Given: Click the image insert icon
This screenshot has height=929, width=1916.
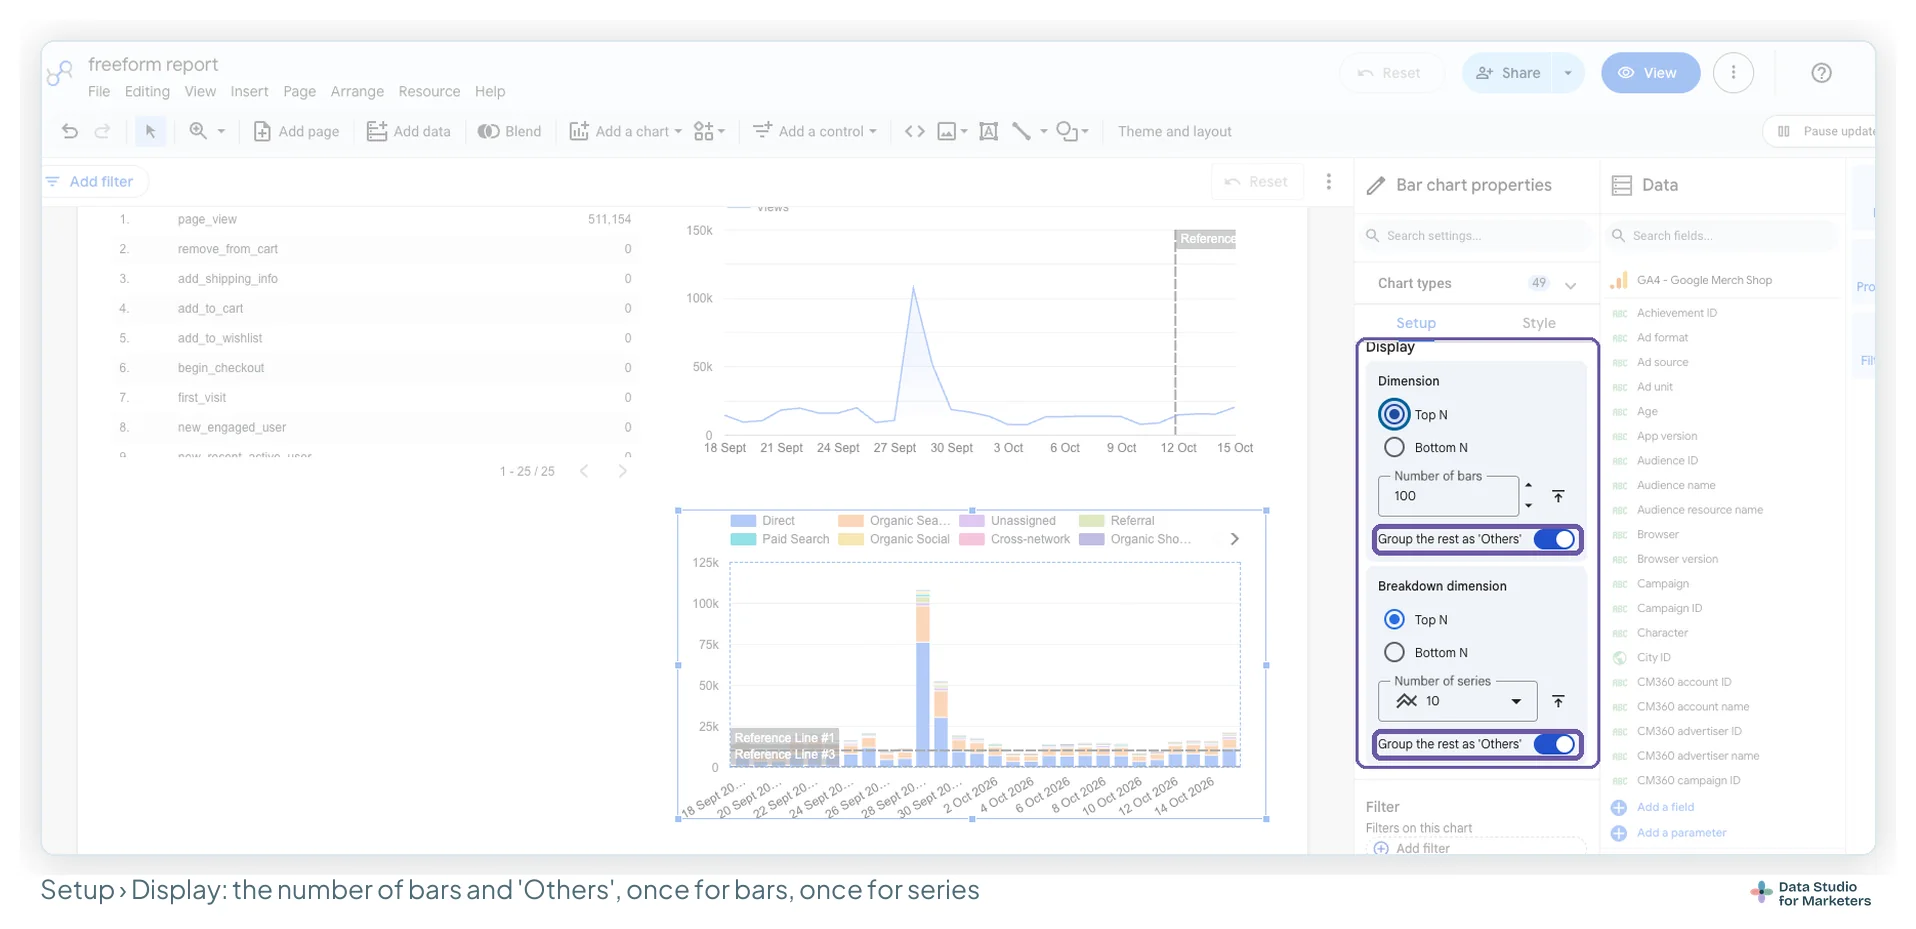Looking at the screenshot, I should coord(946,131).
